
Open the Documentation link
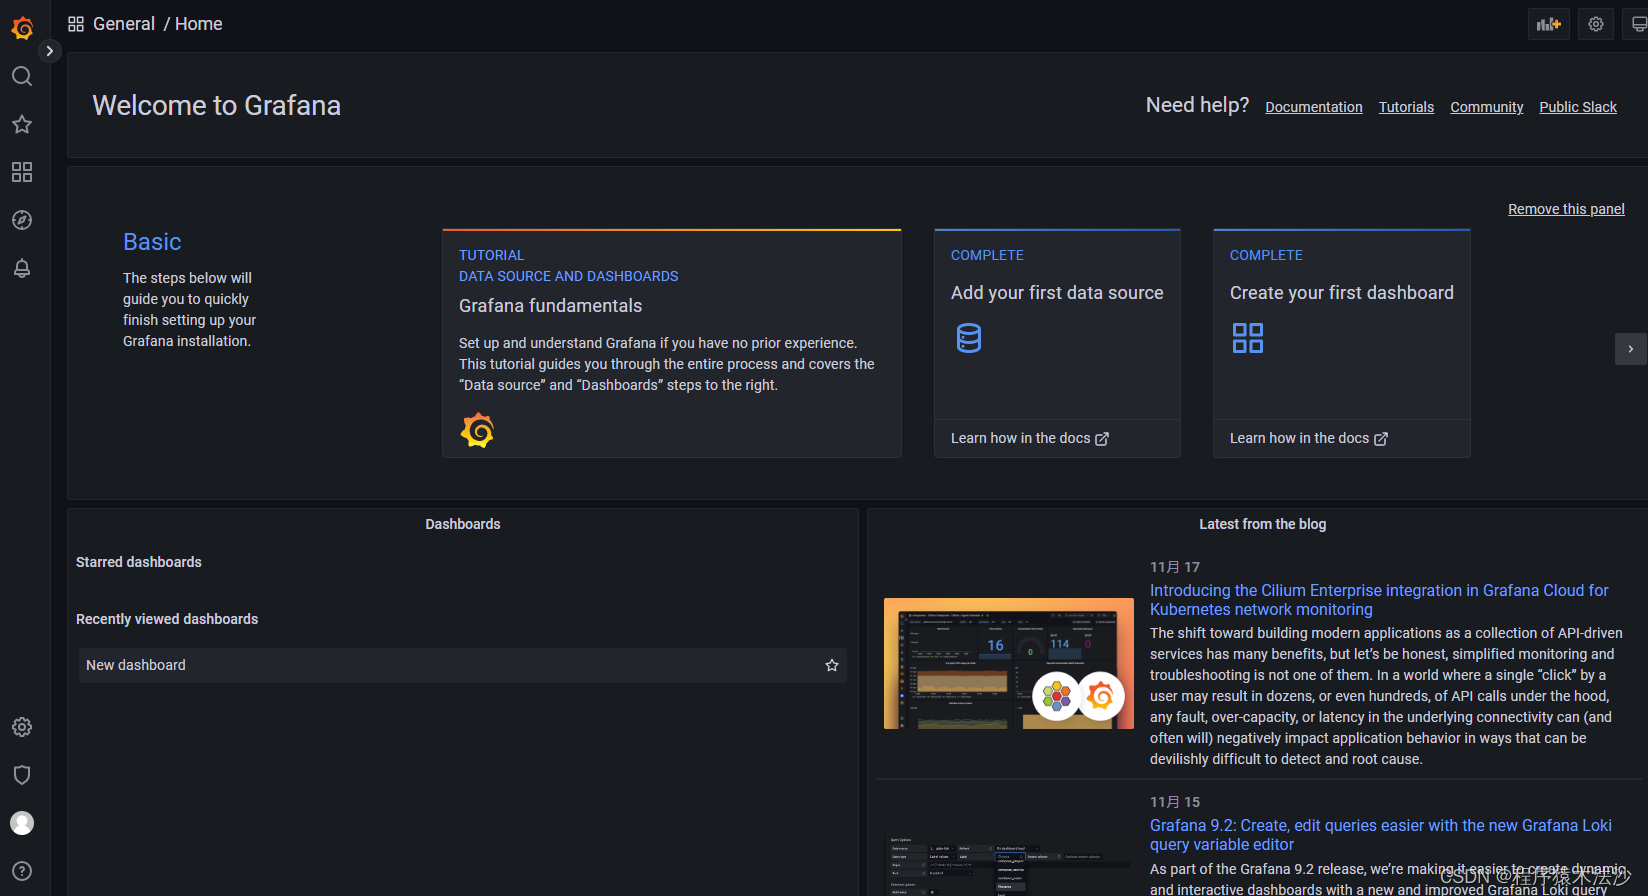click(x=1314, y=107)
